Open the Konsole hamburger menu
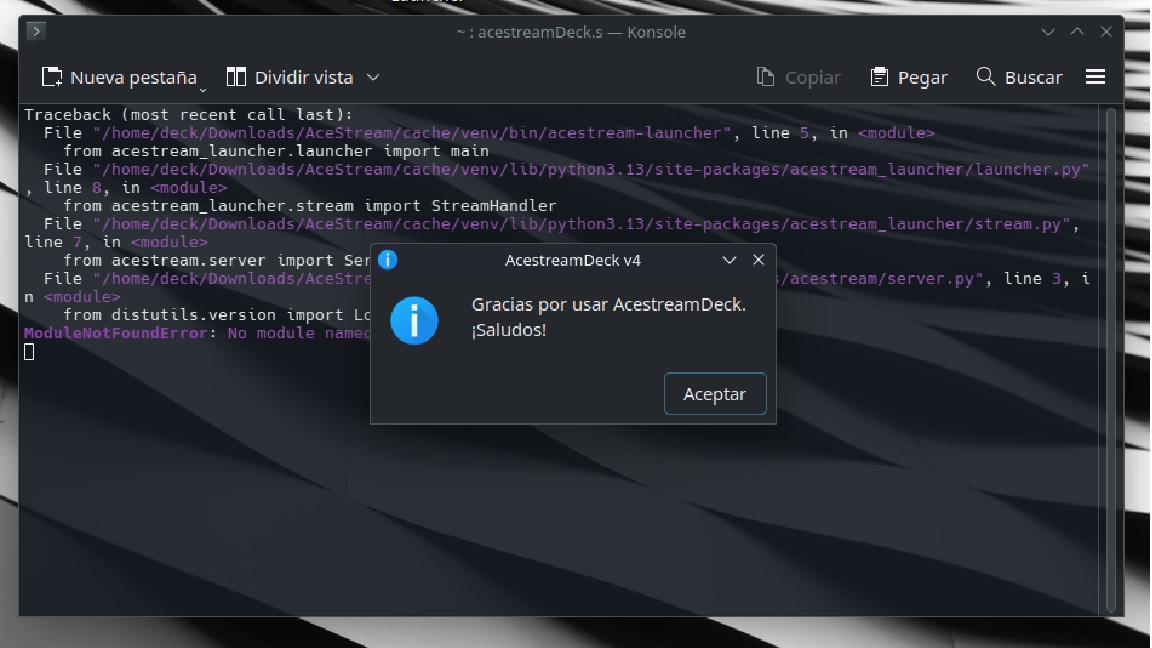This screenshot has height=648, width=1152. [1095, 77]
